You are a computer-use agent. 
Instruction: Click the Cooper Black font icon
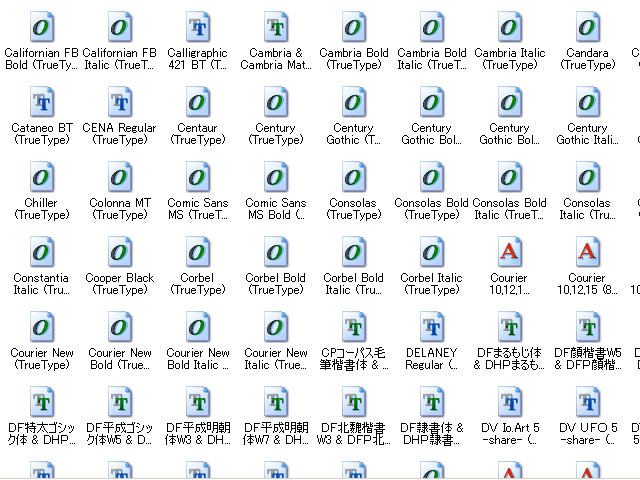(x=120, y=252)
